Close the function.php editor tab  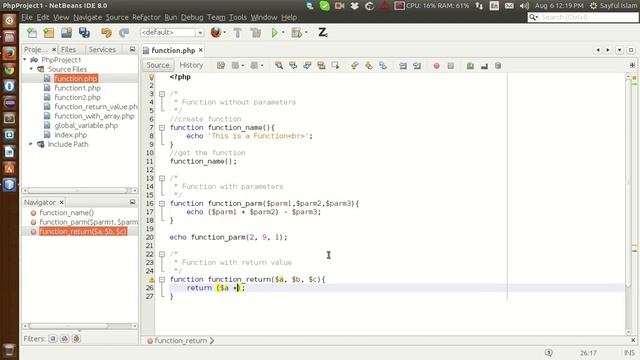201,50
